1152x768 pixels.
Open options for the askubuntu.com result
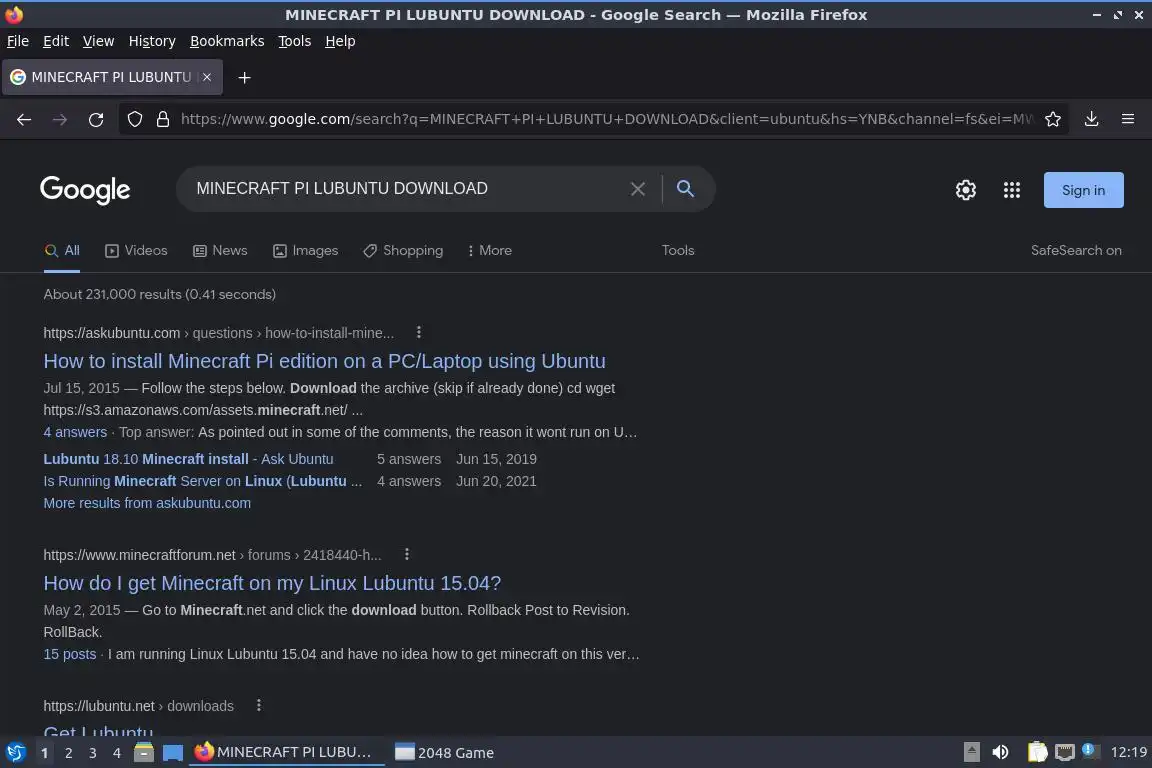pyautogui.click(x=419, y=332)
